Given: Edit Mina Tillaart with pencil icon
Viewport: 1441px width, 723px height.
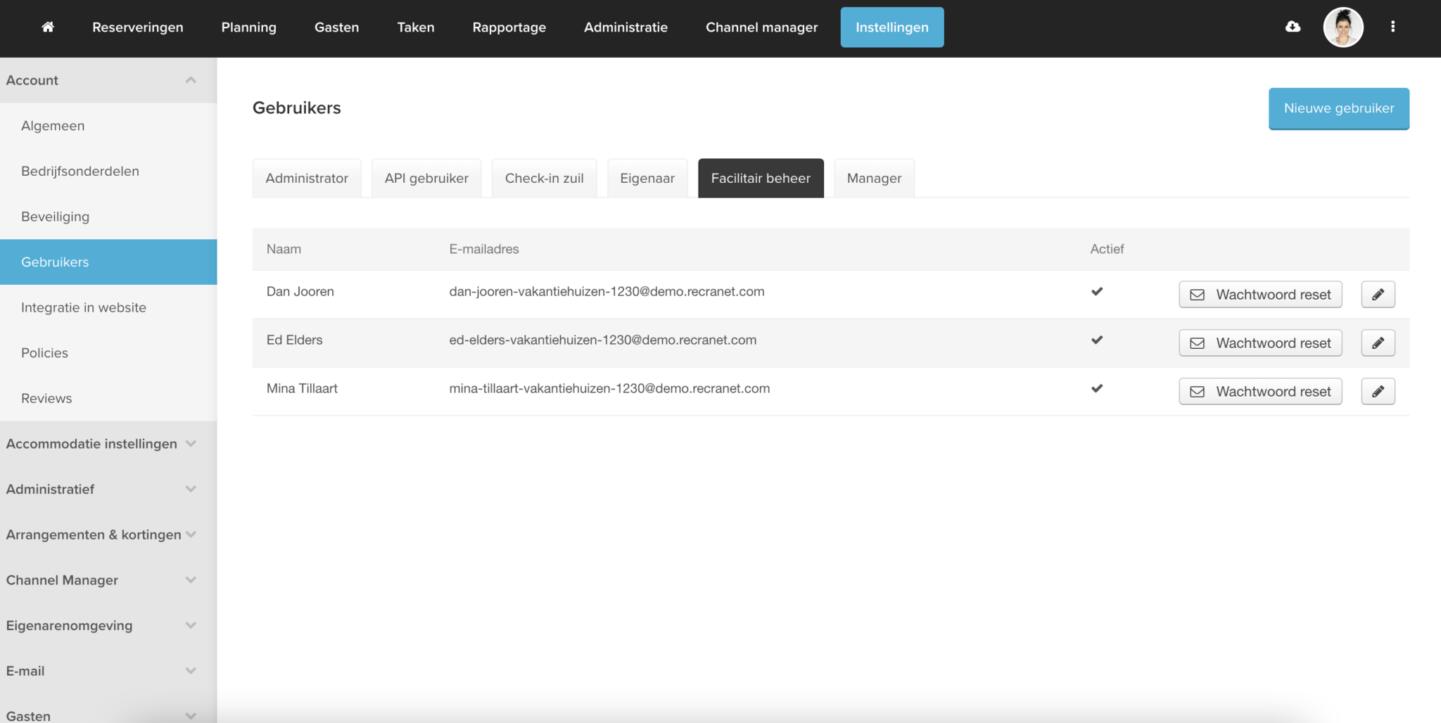Looking at the screenshot, I should click(x=1377, y=392).
